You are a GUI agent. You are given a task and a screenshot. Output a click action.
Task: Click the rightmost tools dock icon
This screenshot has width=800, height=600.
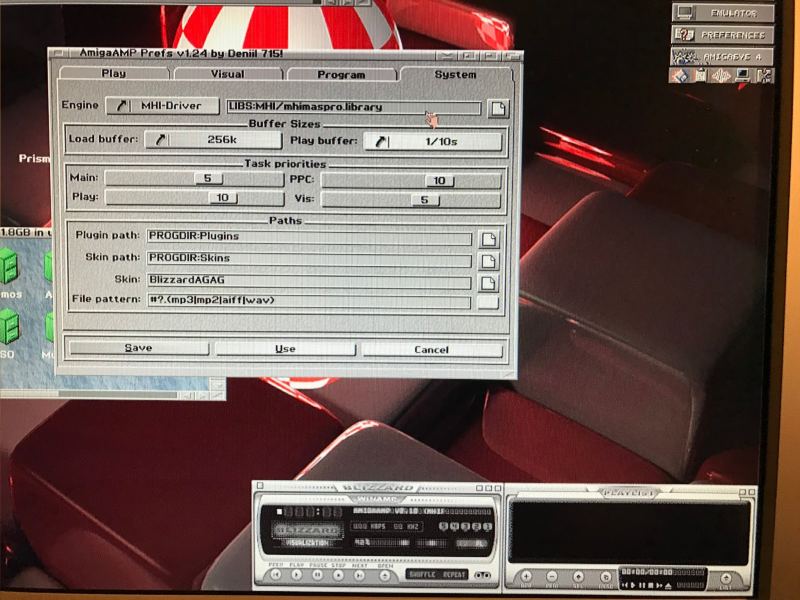point(764,76)
